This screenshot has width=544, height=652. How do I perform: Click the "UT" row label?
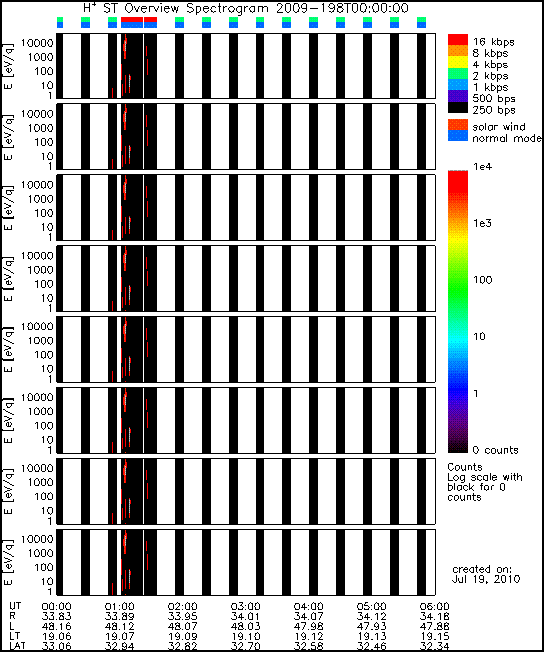(15, 606)
